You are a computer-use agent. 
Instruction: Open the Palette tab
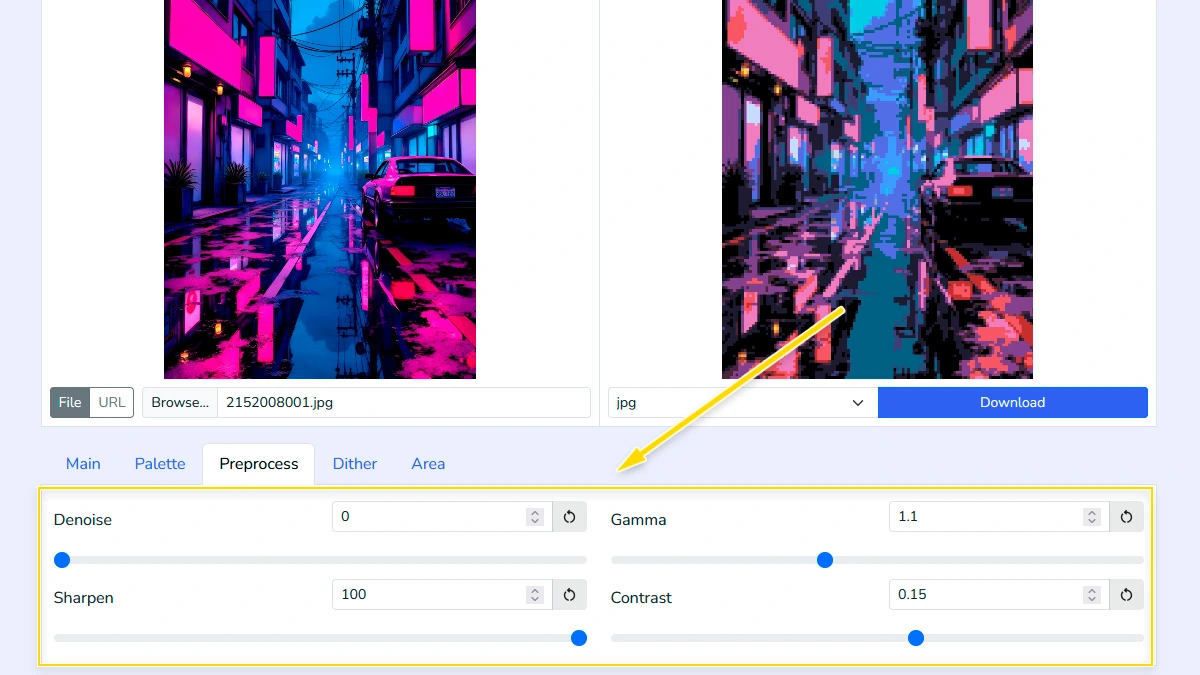(x=159, y=463)
